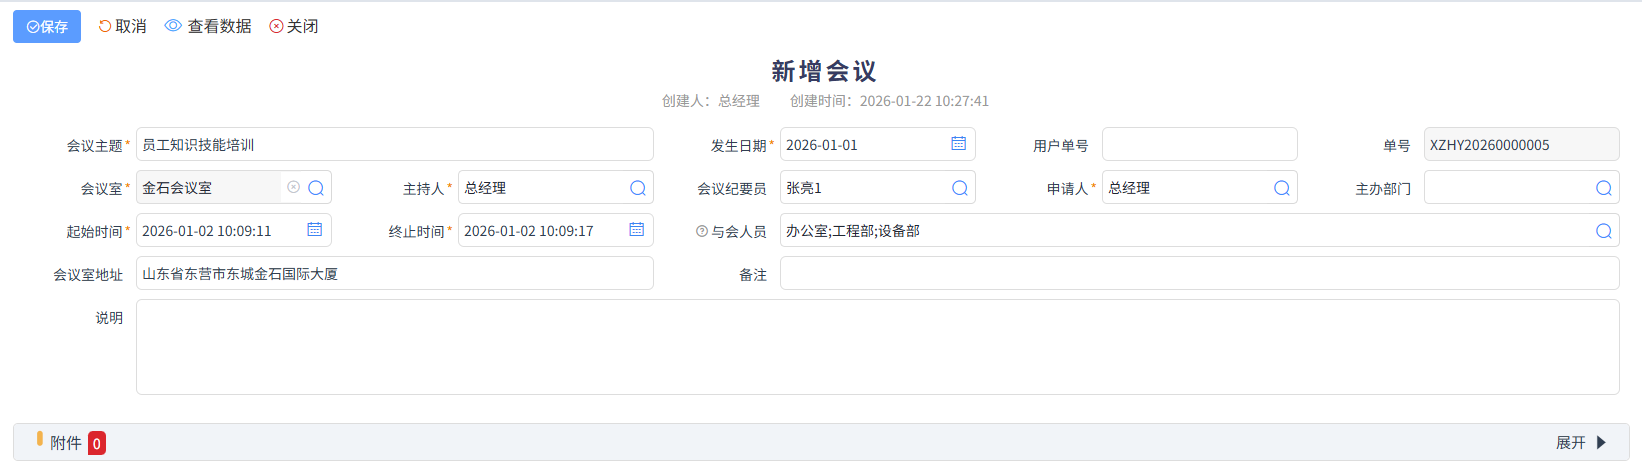The image size is (1642, 462).
Task: Click the 单号 field XZHY20260000005
Action: [1522, 144]
